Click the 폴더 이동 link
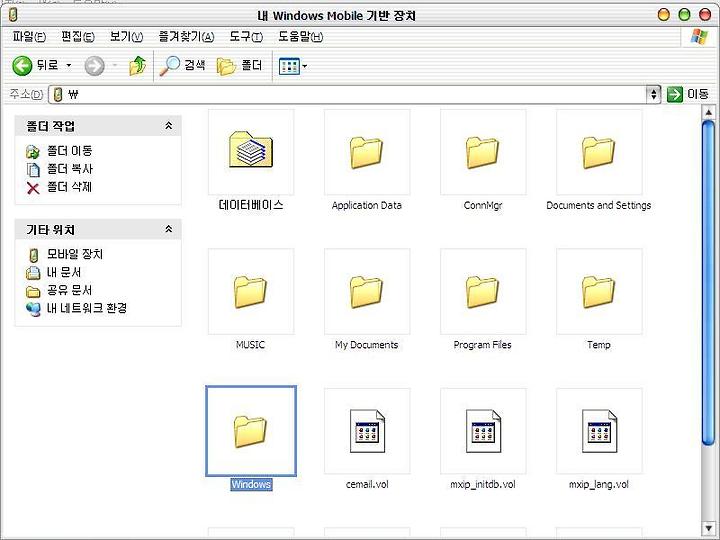 [59, 151]
